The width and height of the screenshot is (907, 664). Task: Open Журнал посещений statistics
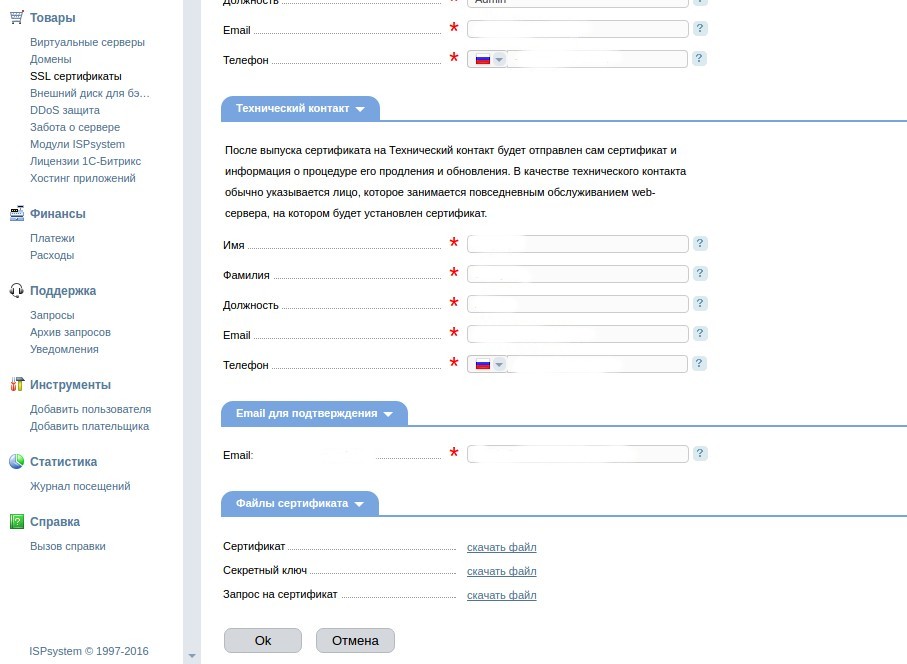tap(80, 486)
